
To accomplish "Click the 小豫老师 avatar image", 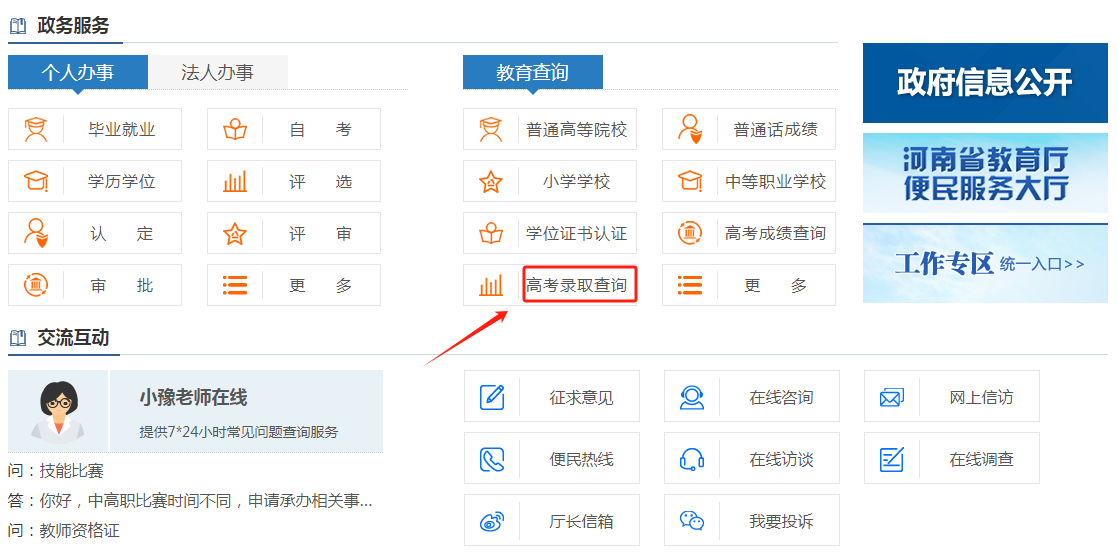I will 58,411.
